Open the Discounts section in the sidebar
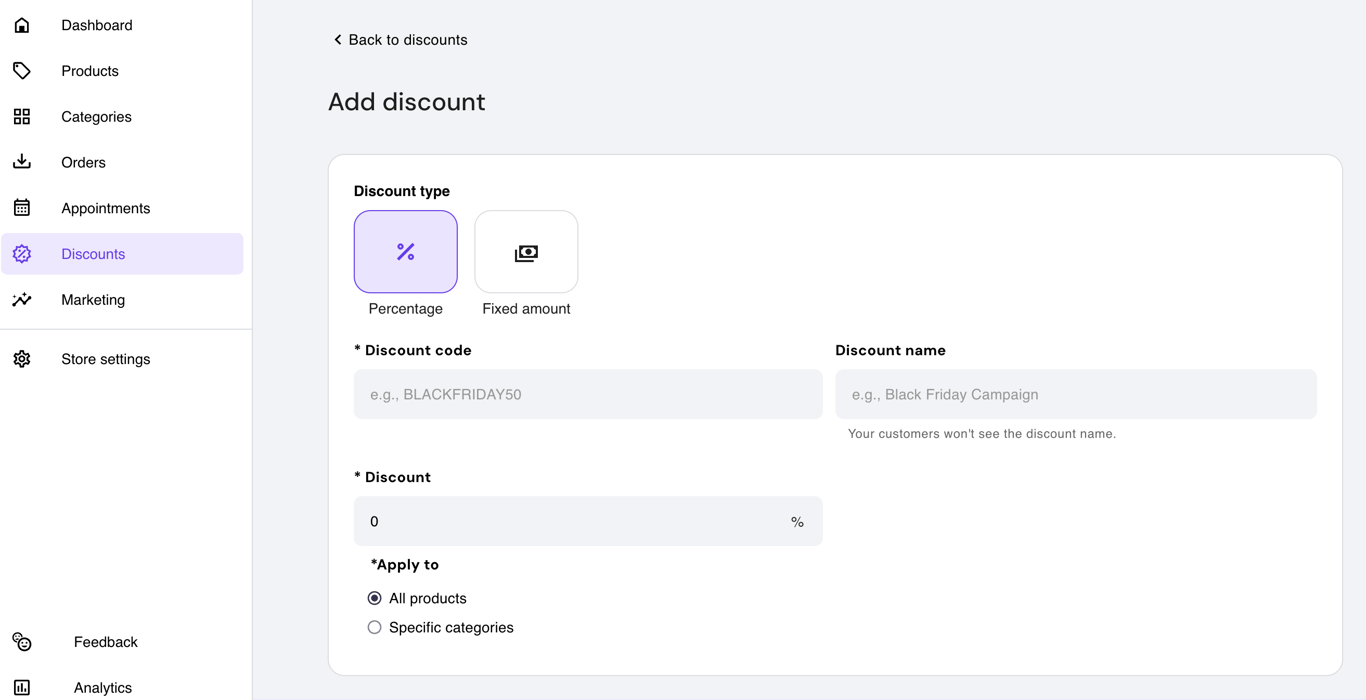The width and height of the screenshot is (1366, 700). pyautogui.click(x=93, y=254)
